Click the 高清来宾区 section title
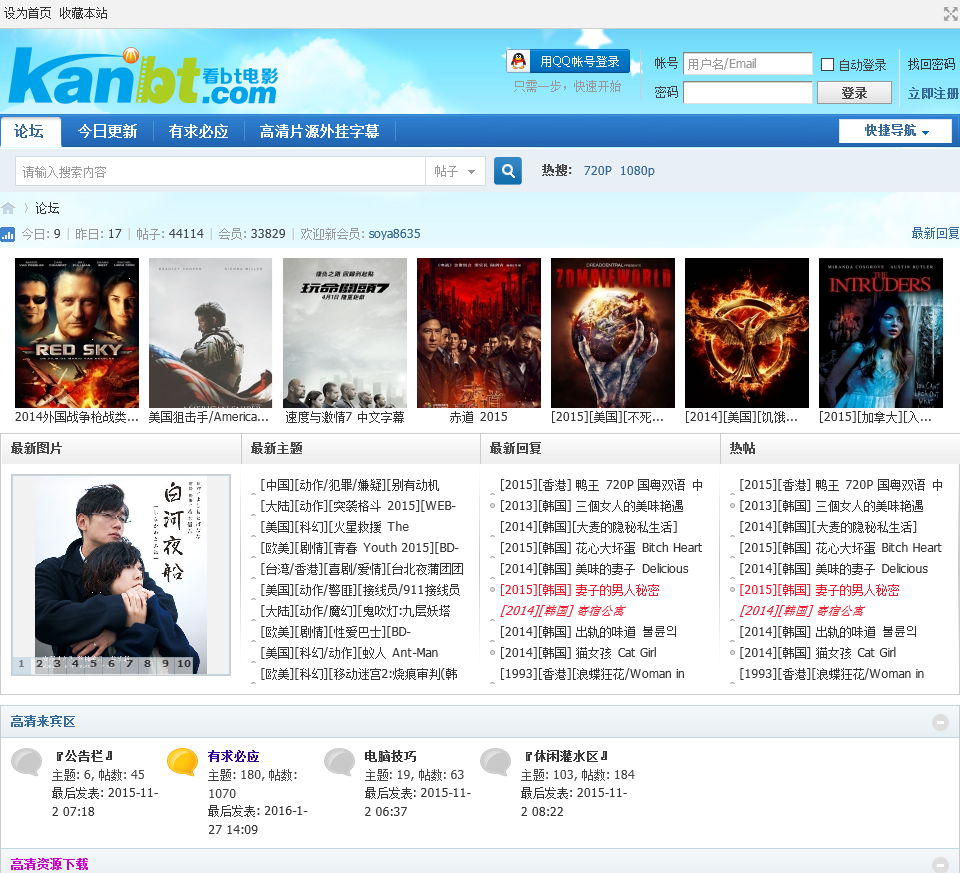 [43, 722]
